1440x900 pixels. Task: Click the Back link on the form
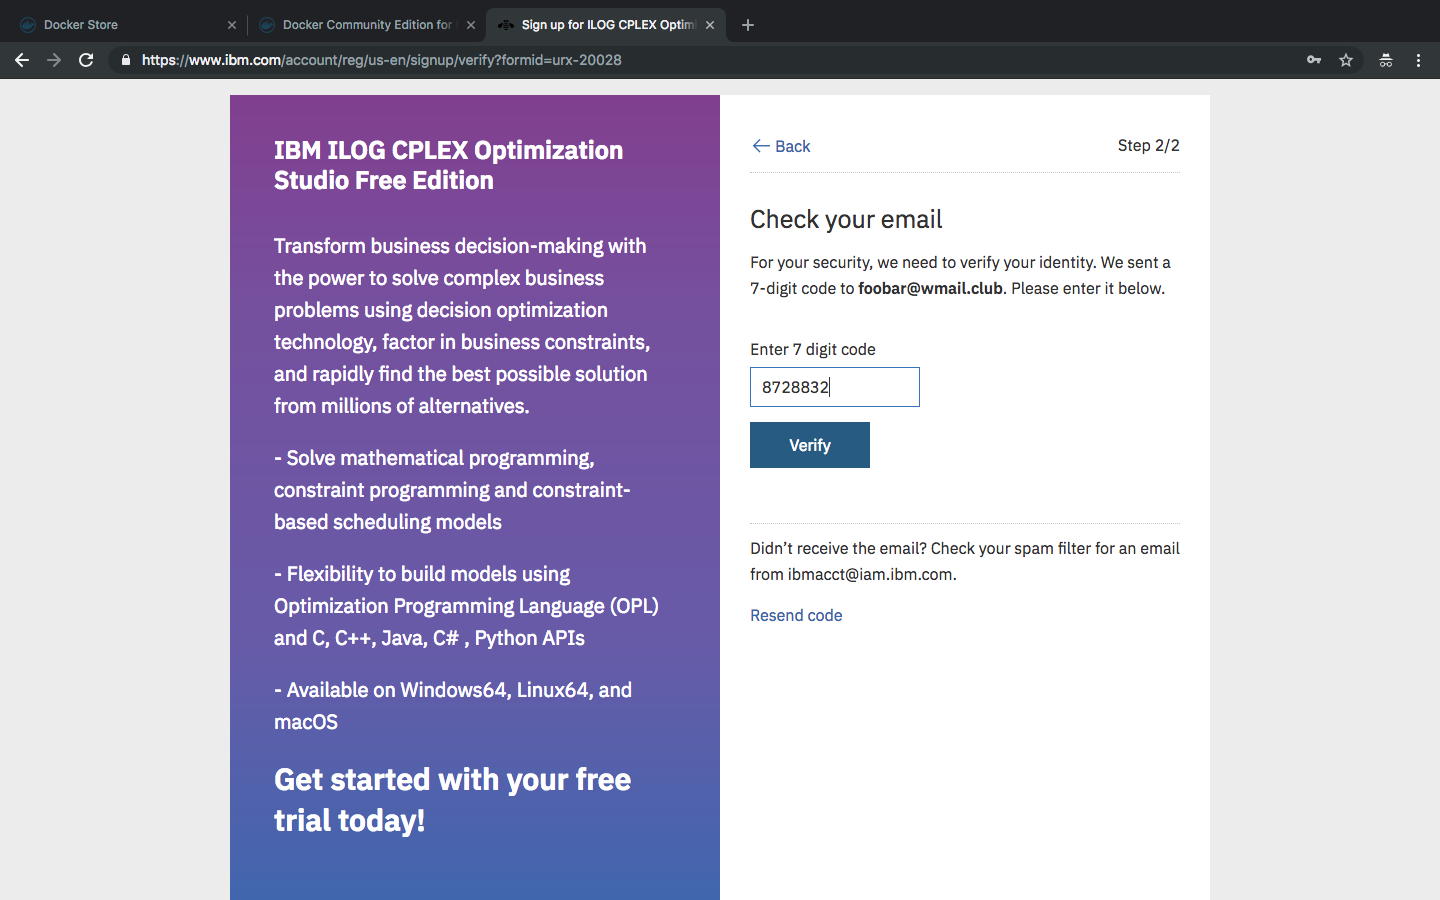tap(781, 146)
